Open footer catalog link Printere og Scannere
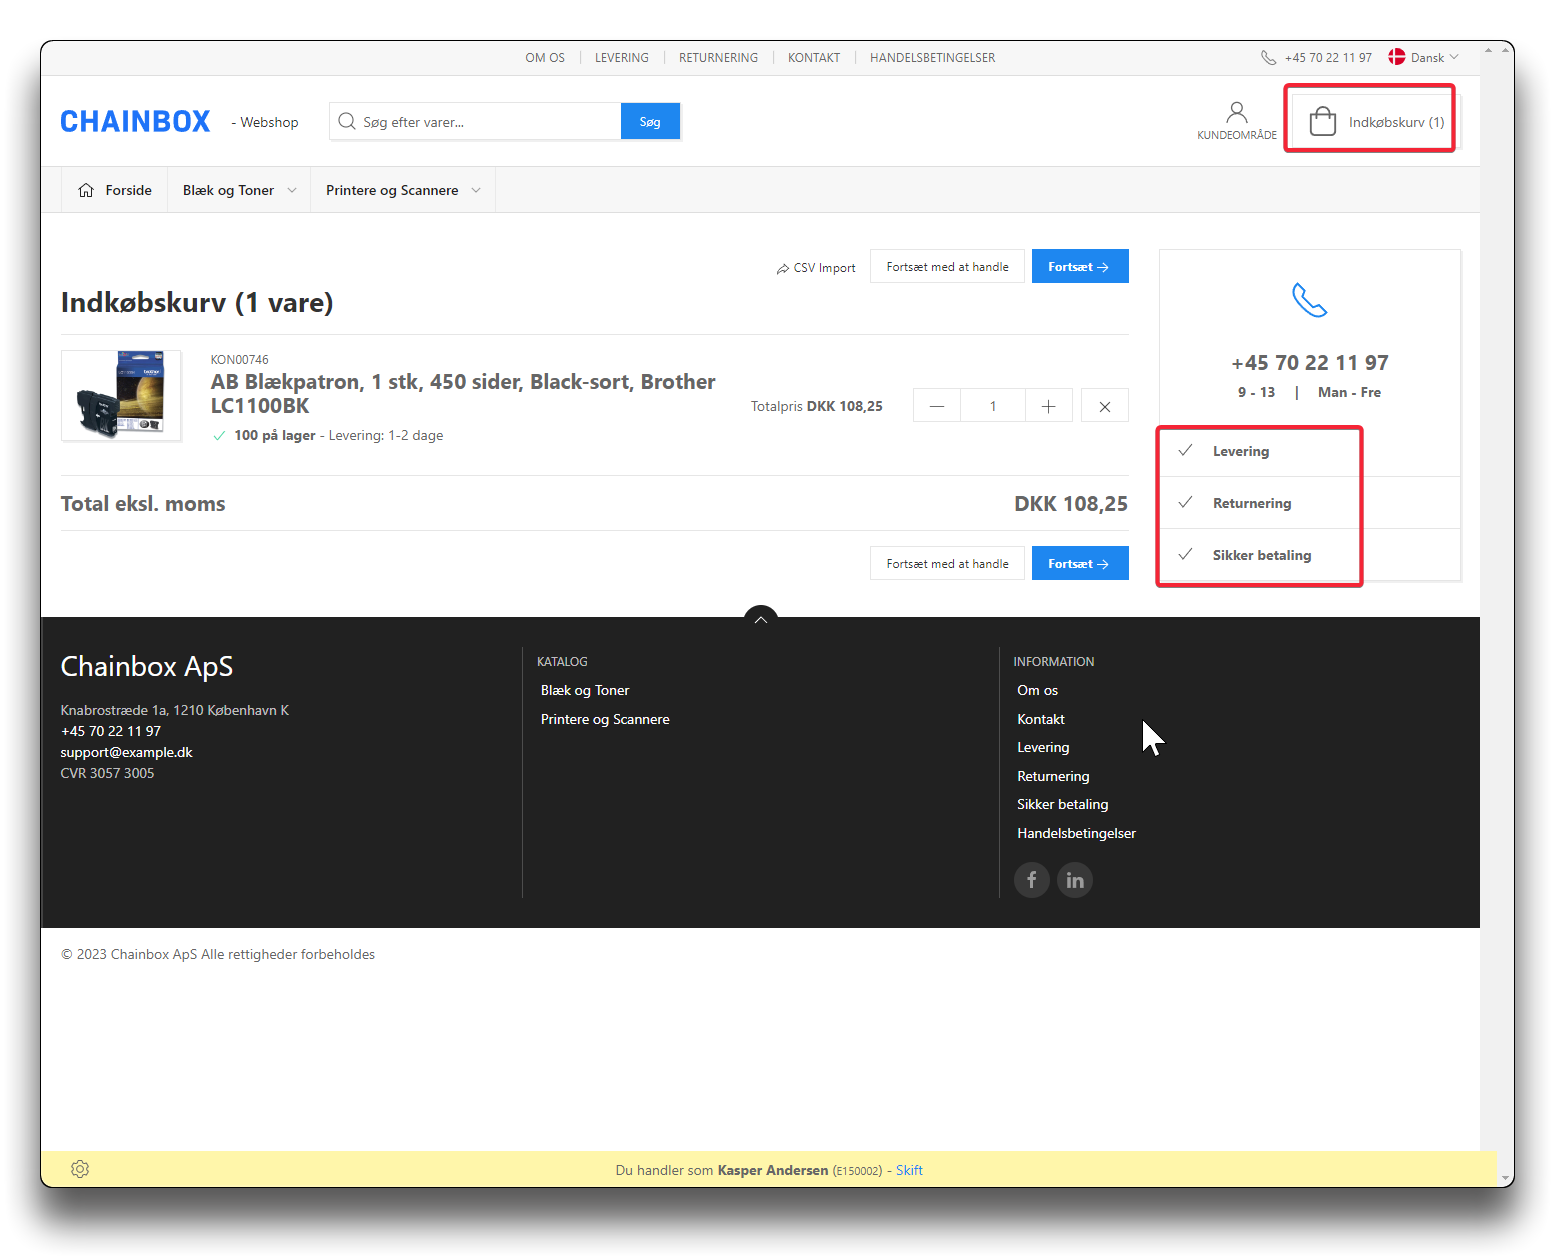 605,719
